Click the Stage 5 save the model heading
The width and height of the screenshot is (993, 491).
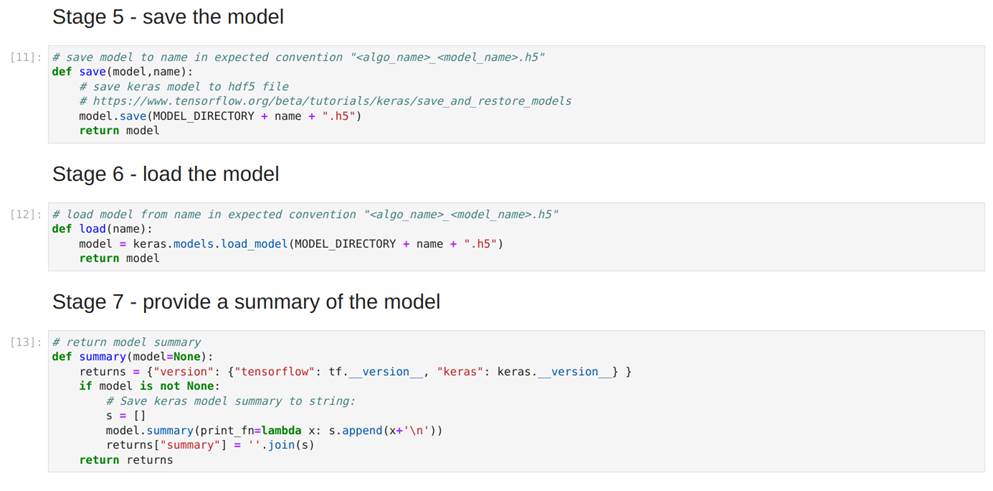(168, 17)
